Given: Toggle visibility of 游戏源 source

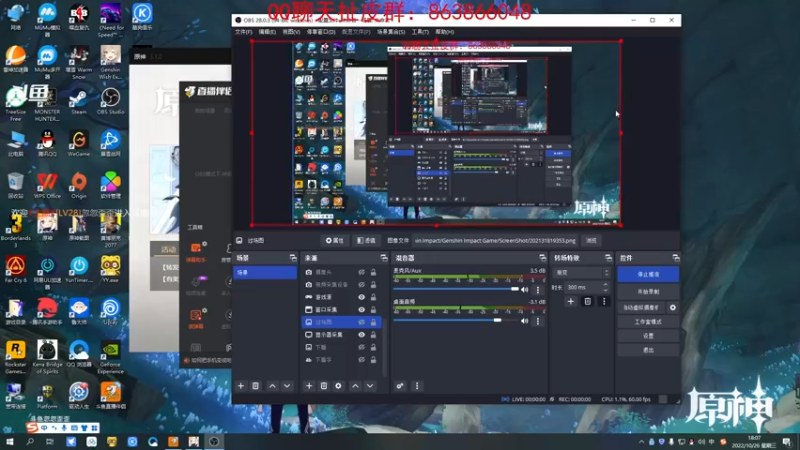Looking at the screenshot, I should 361,297.
